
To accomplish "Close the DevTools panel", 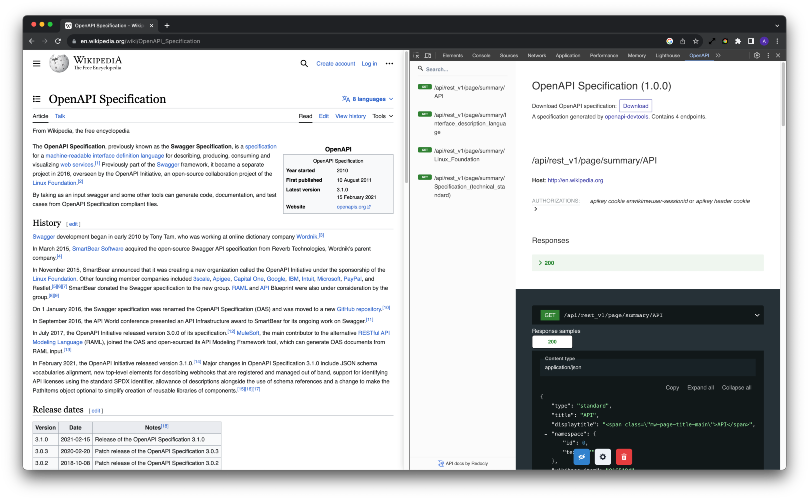I will click(x=778, y=55).
